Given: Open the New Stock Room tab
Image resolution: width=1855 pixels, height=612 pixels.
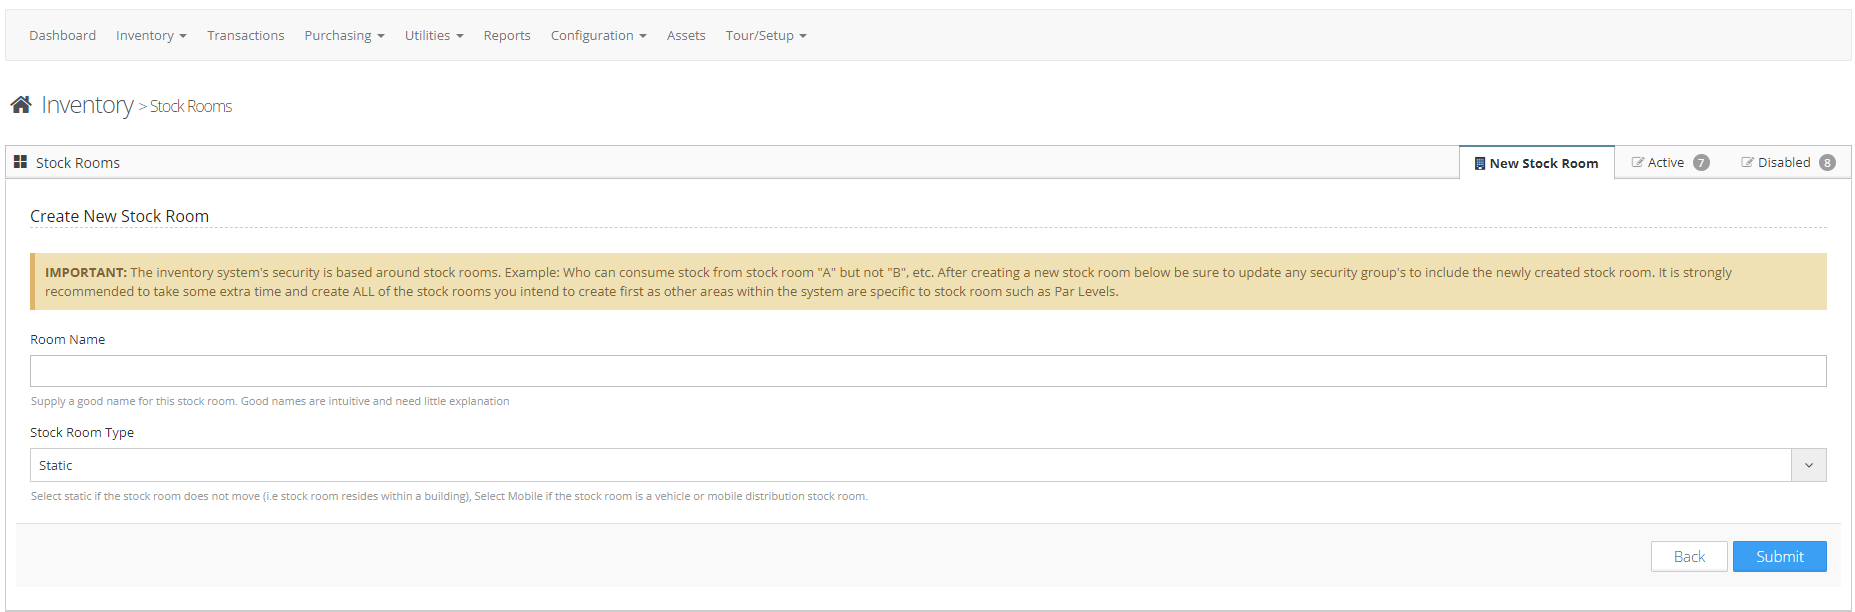Looking at the screenshot, I should pyautogui.click(x=1536, y=163).
